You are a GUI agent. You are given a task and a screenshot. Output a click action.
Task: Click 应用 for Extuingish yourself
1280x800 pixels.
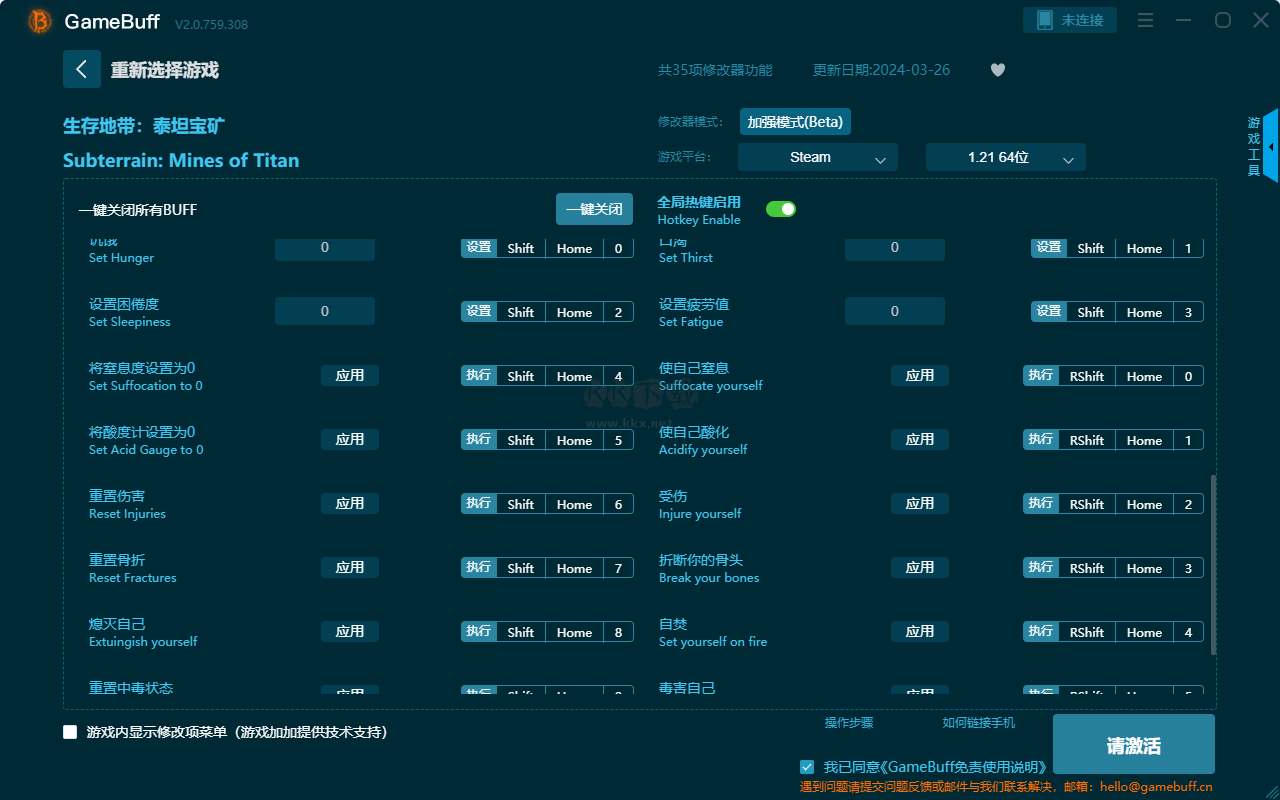coord(350,631)
